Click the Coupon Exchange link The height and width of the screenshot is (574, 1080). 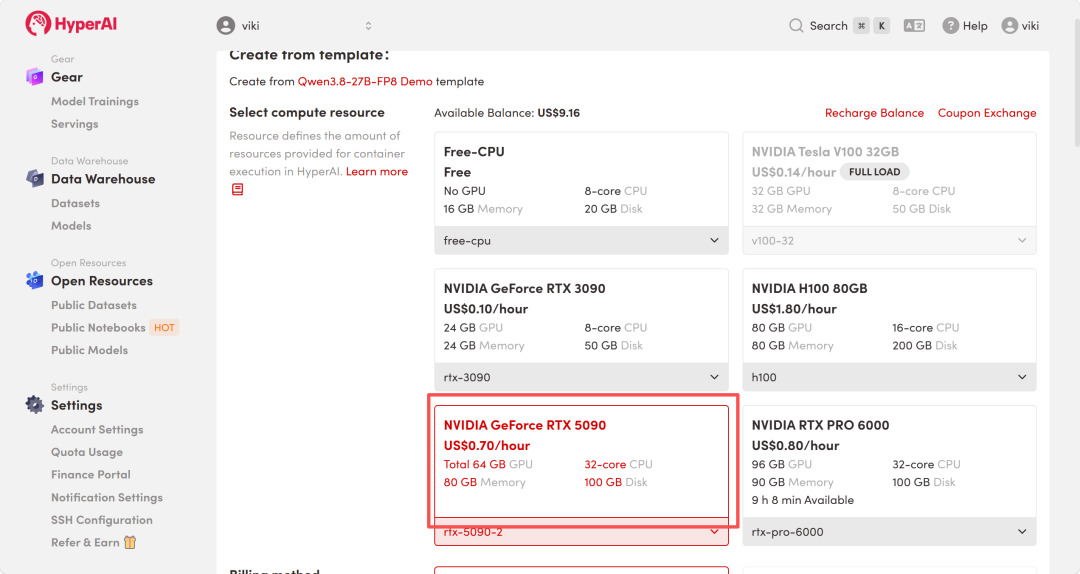click(986, 113)
